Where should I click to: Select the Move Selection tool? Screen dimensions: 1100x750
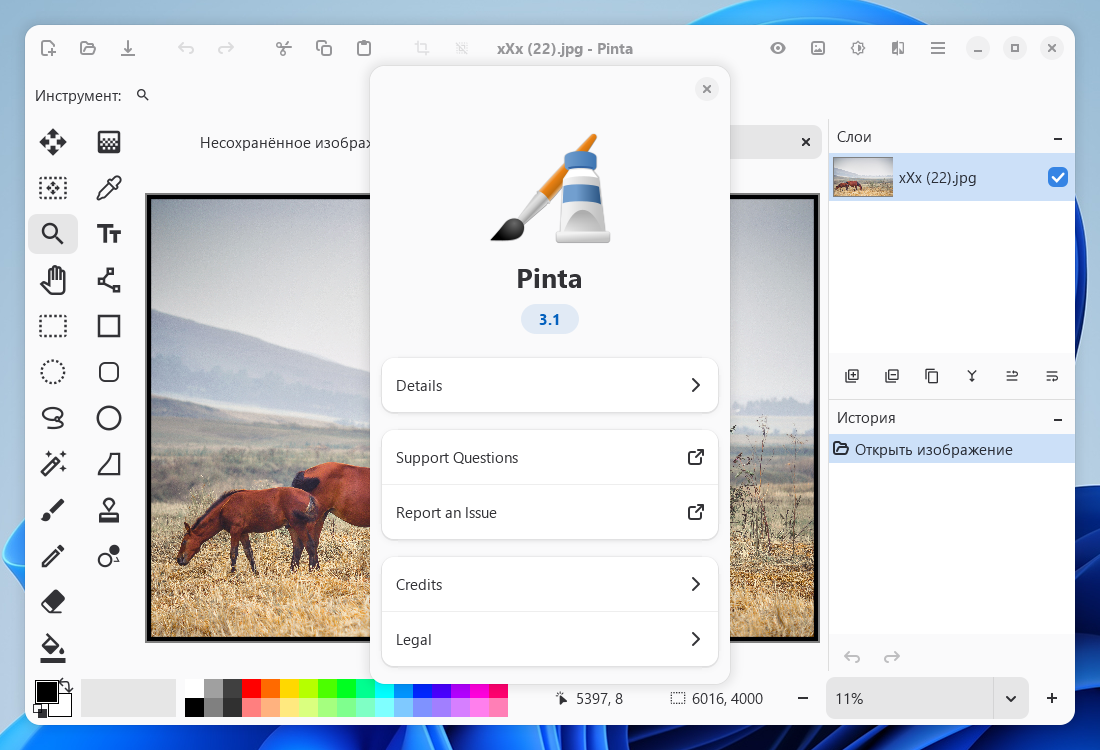tap(53, 188)
